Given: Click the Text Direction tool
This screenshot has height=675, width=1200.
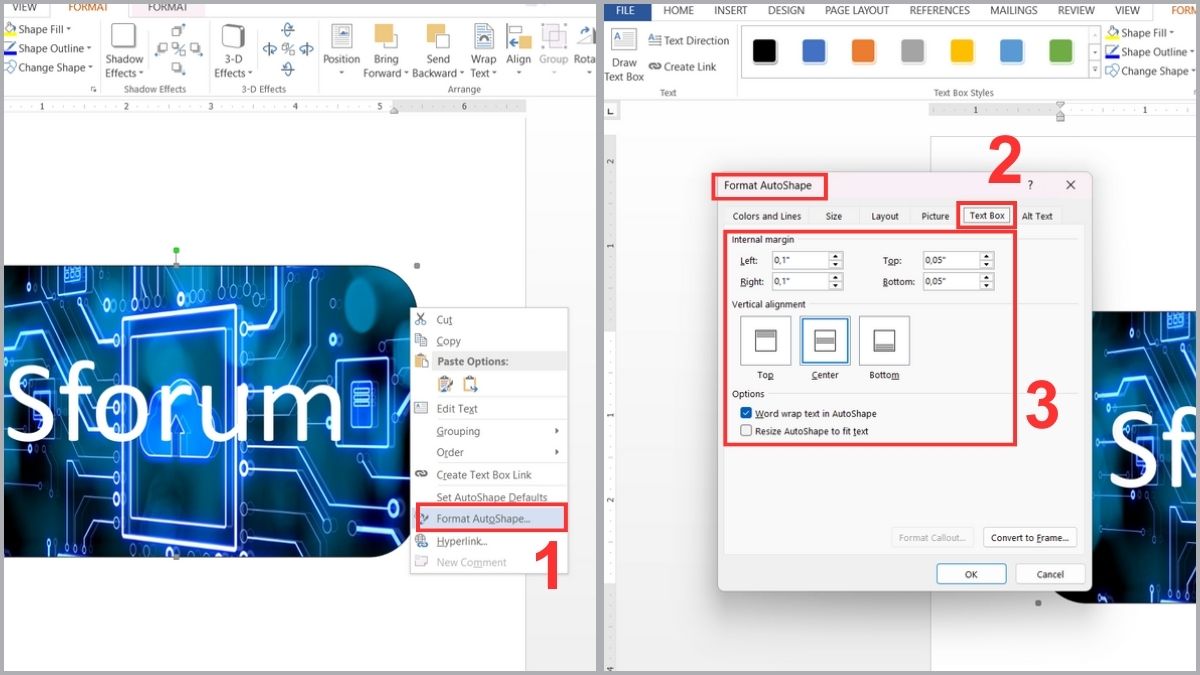Looking at the screenshot, I should point(688,41).
